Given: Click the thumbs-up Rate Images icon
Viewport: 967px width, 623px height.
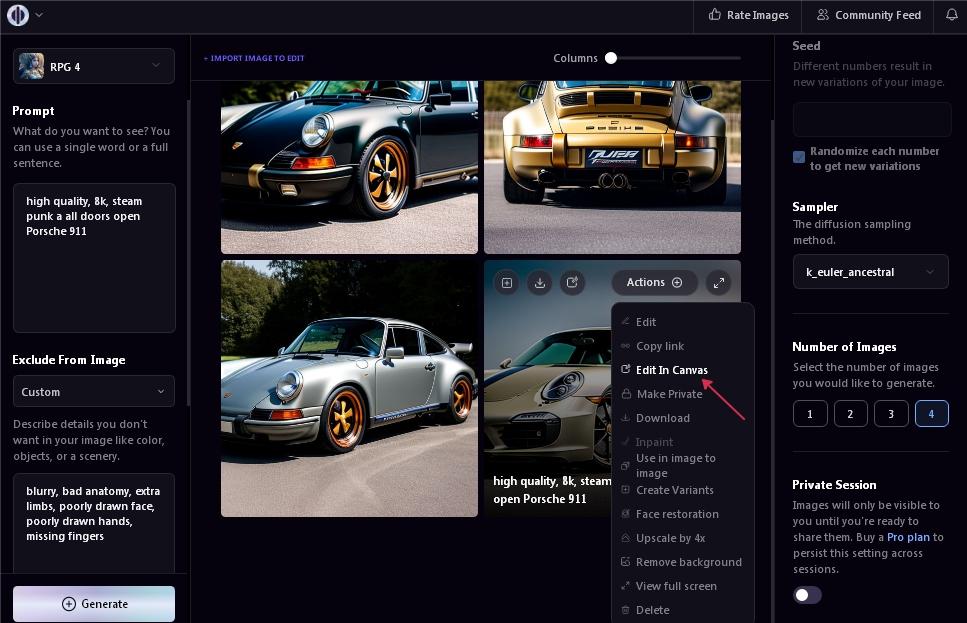Looking at the screenshot, I should coord(715,15).
